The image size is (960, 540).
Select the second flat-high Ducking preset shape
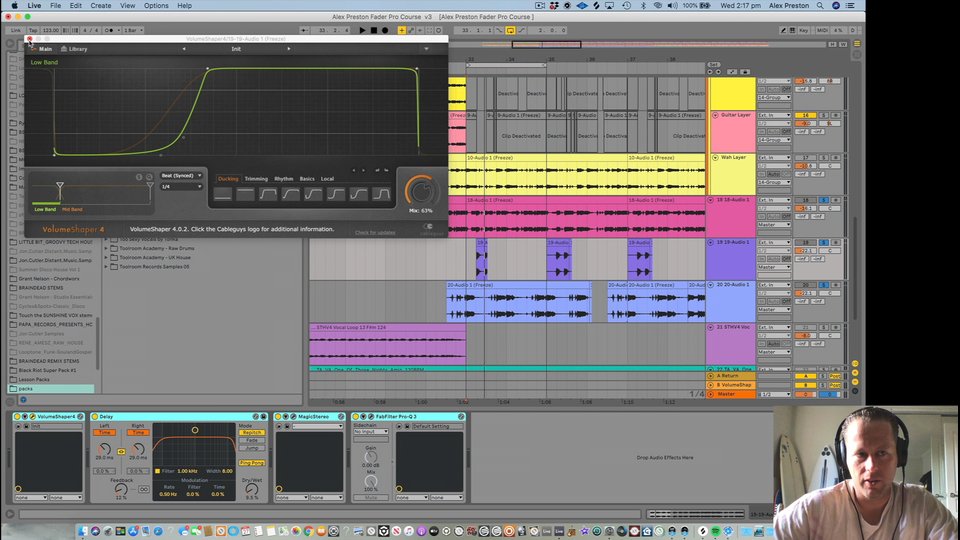tap(246, 195)
